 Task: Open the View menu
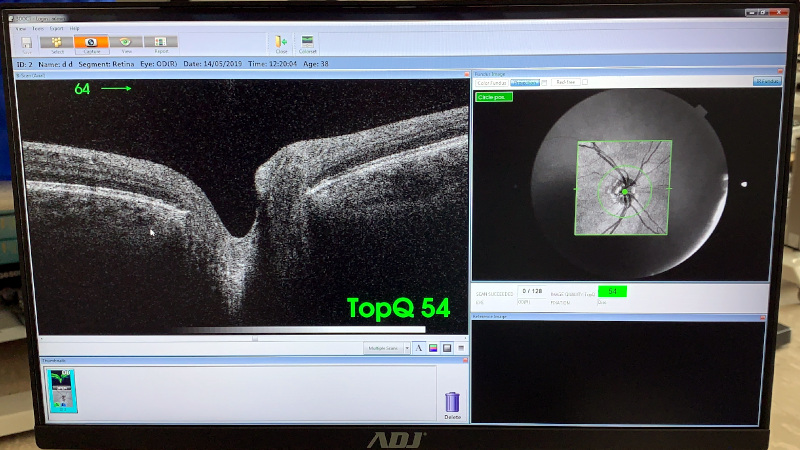point(21,28)
